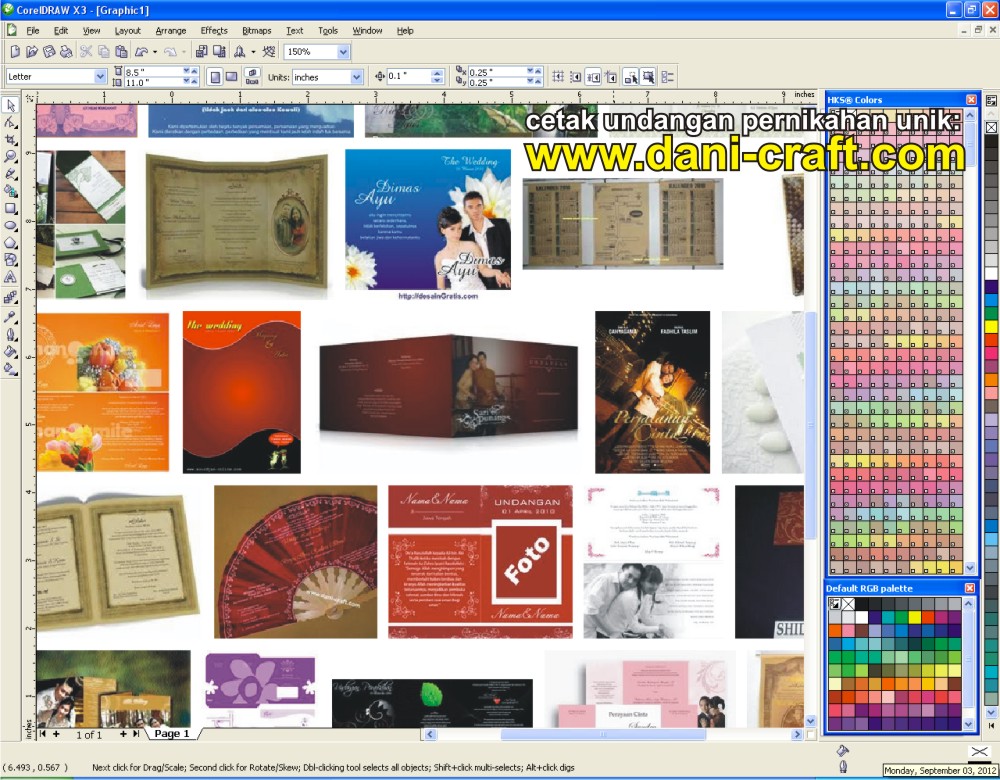
Task: Select the Rectangle tool
Action: coord(10,209)
